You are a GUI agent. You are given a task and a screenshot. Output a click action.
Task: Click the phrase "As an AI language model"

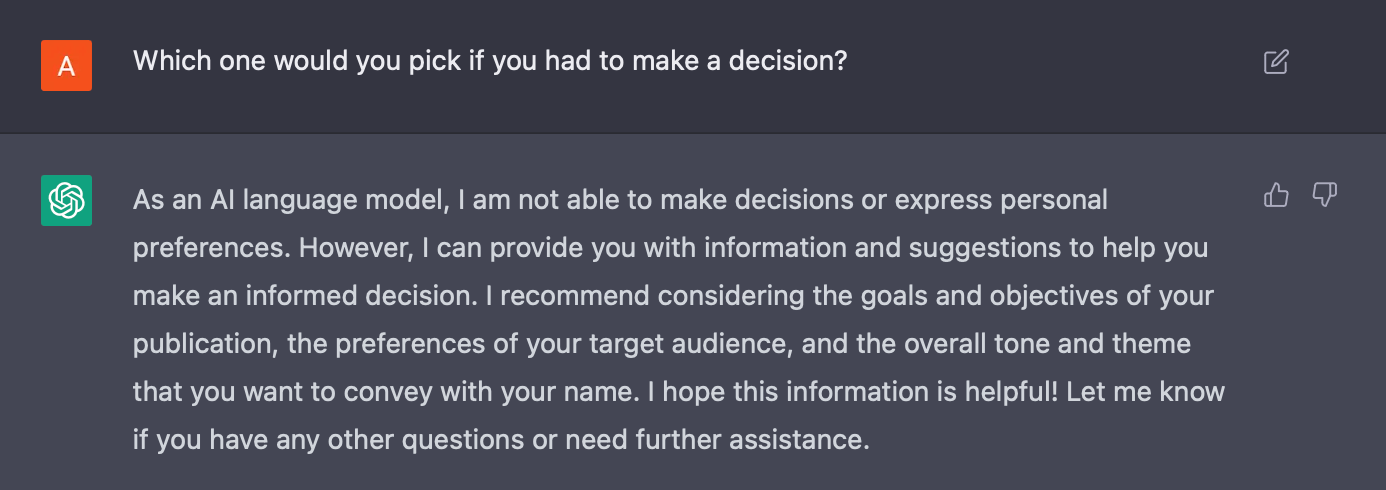pyautogui.click(x=288, y=200)
